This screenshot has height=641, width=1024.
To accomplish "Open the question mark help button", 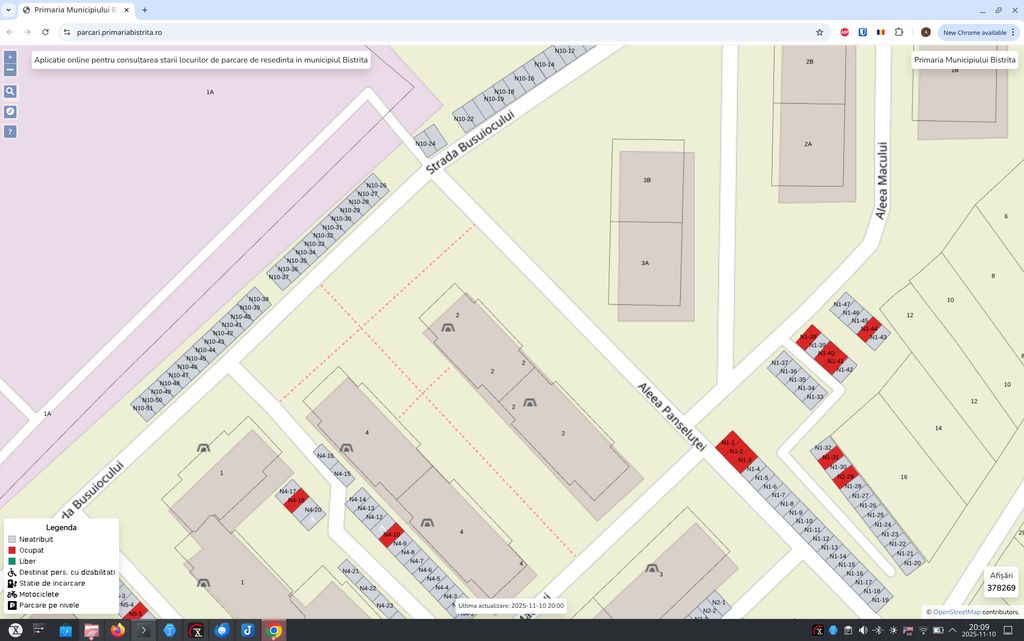I will click(10, 131).
